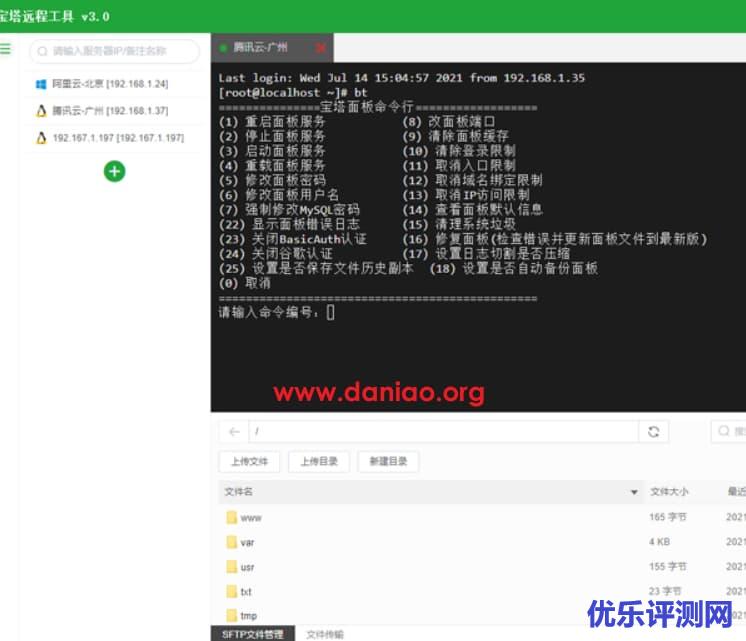746x641 pixels.
Task: Select the txt folder name
Action: (246, 592)
